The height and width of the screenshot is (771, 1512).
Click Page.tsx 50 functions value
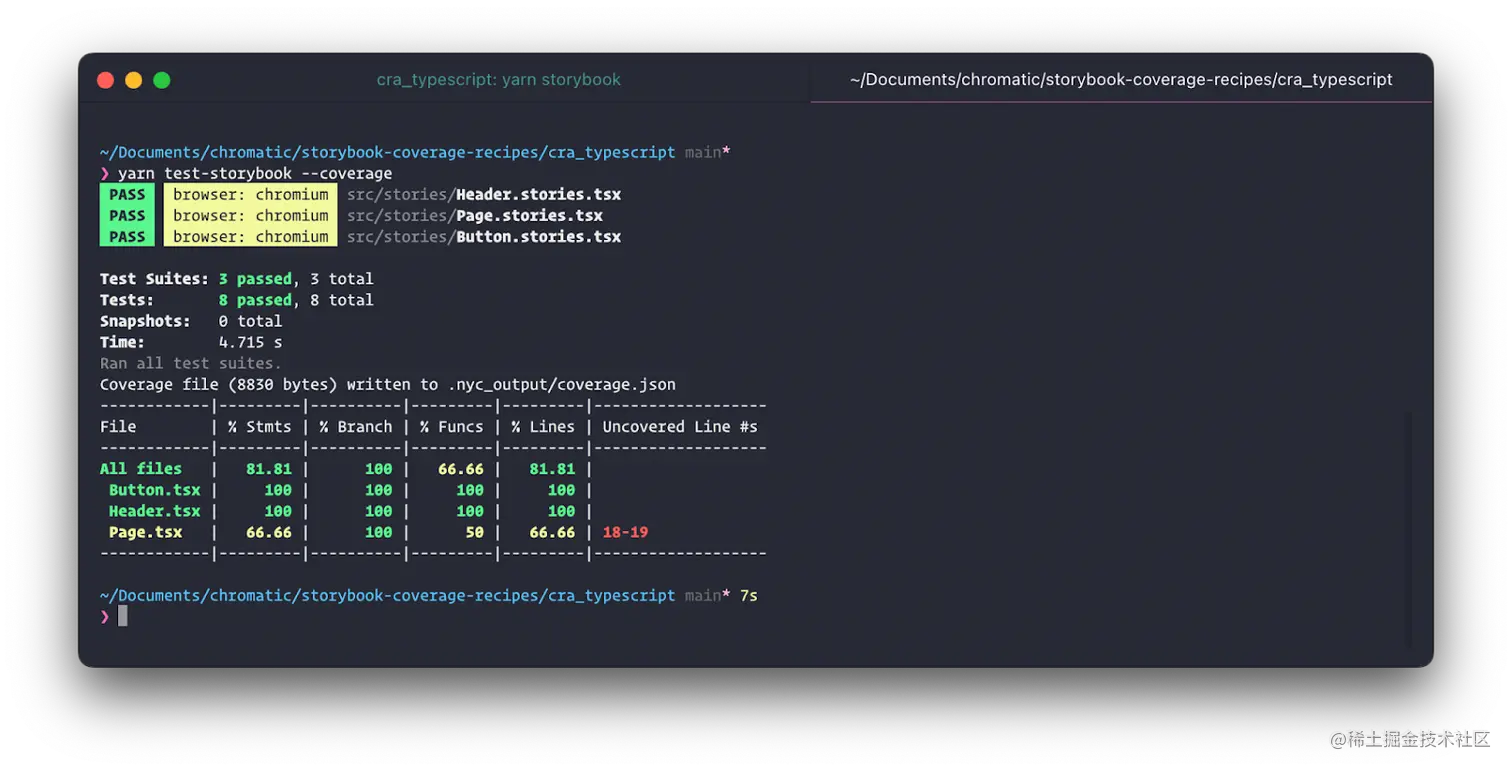(x=475, y=532)
